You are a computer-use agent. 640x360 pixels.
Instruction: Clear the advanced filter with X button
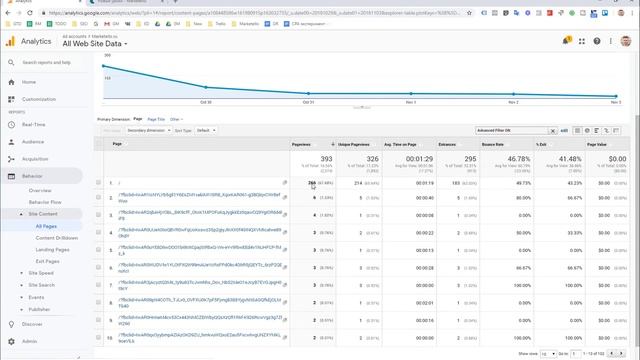[x=552, y=131]
